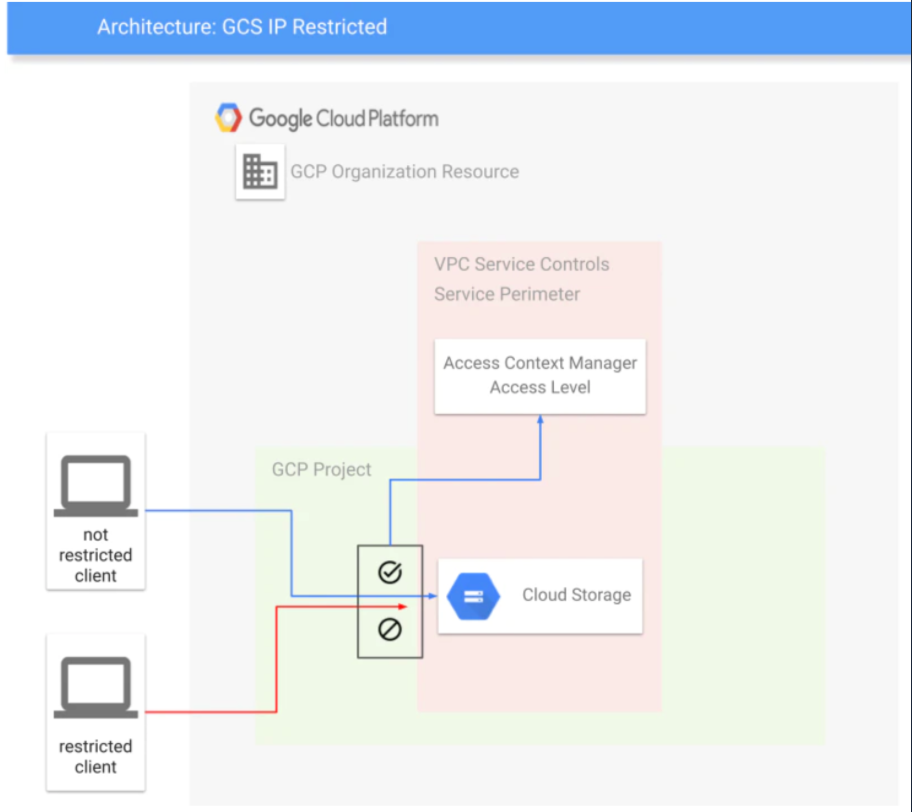Click the Google Cloud Platform hexagon logo
This screenshot has width=912, height=812.
228,118
